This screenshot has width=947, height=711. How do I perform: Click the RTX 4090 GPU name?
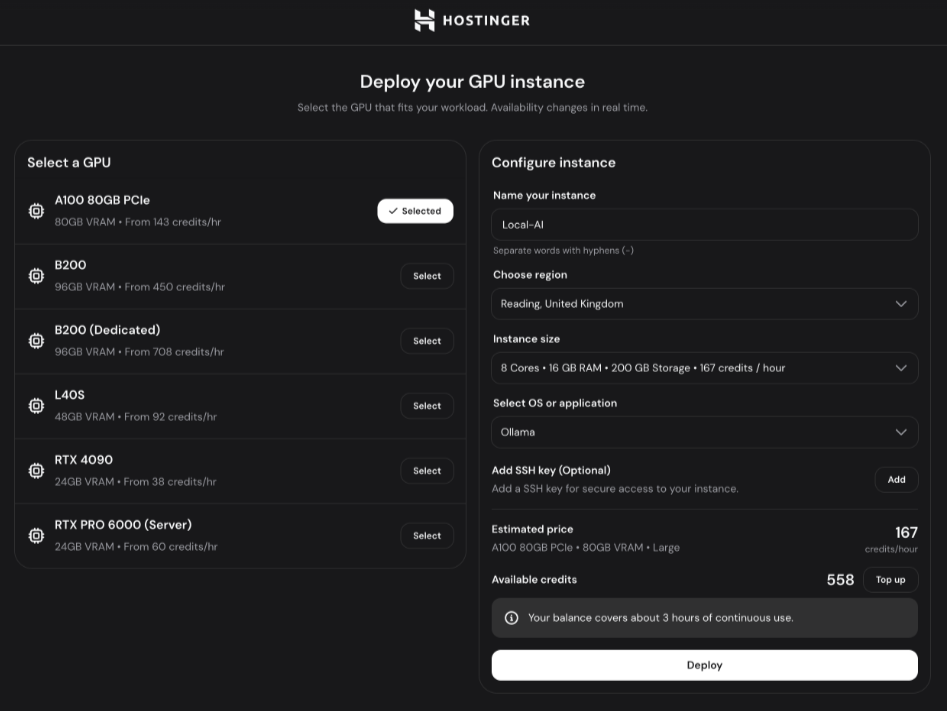[x=83, y=460]
